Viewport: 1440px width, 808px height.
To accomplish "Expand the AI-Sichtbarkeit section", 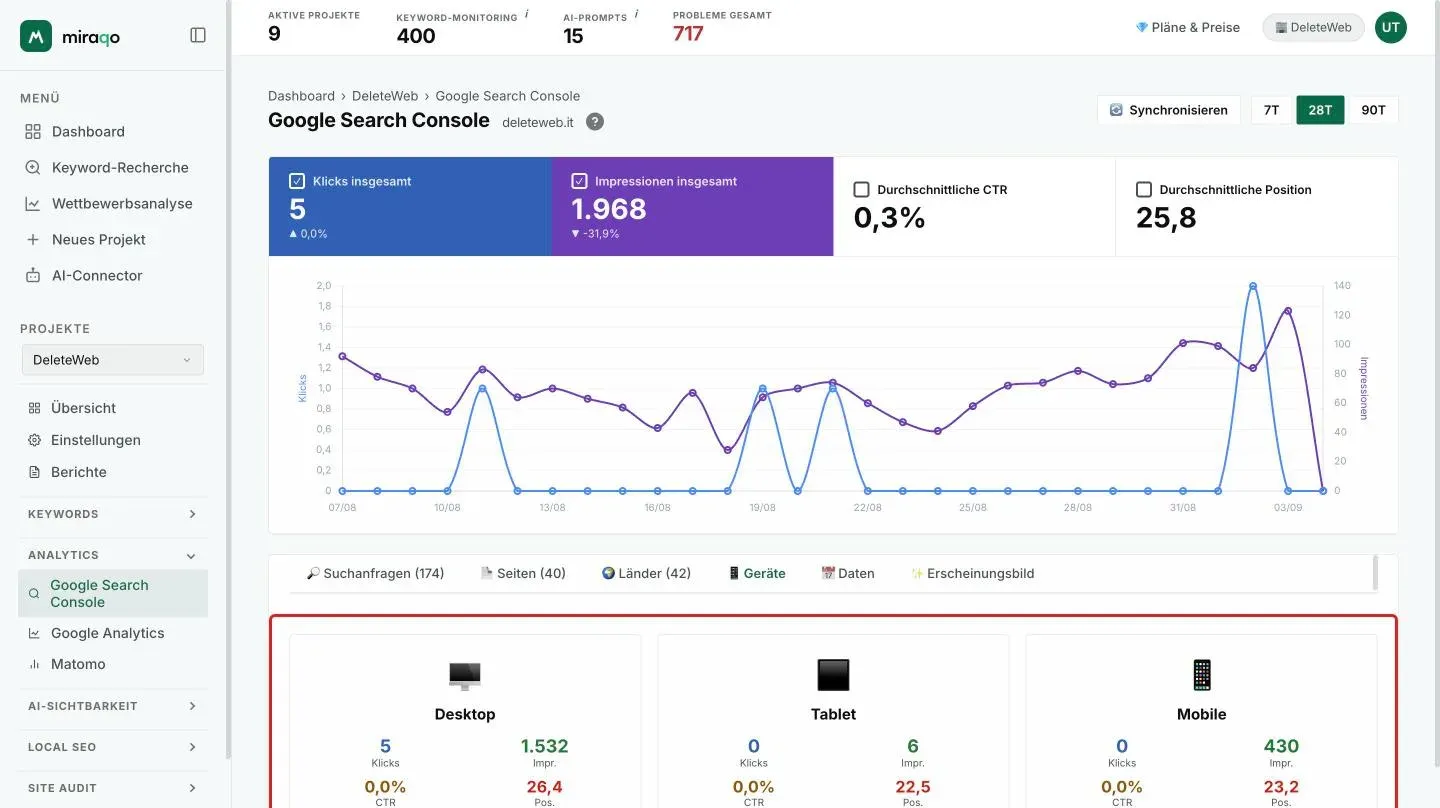I will (113, 706).
